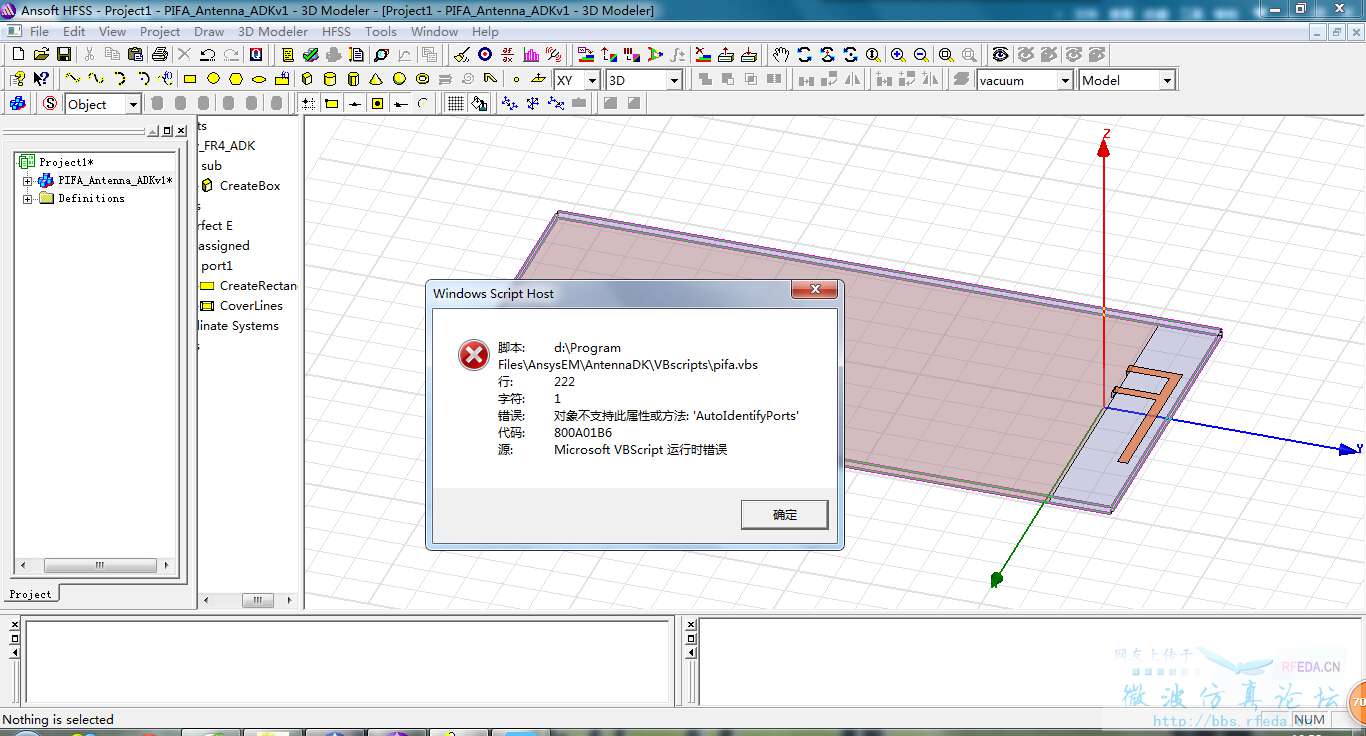Undo the last operation

[208, 55]
